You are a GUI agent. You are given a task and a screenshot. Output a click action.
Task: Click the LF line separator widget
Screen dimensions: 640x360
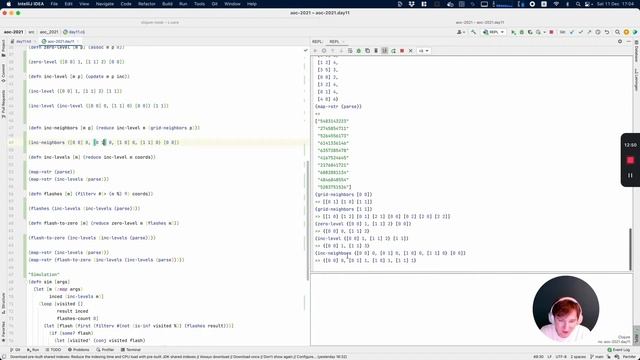coord(549,357)
